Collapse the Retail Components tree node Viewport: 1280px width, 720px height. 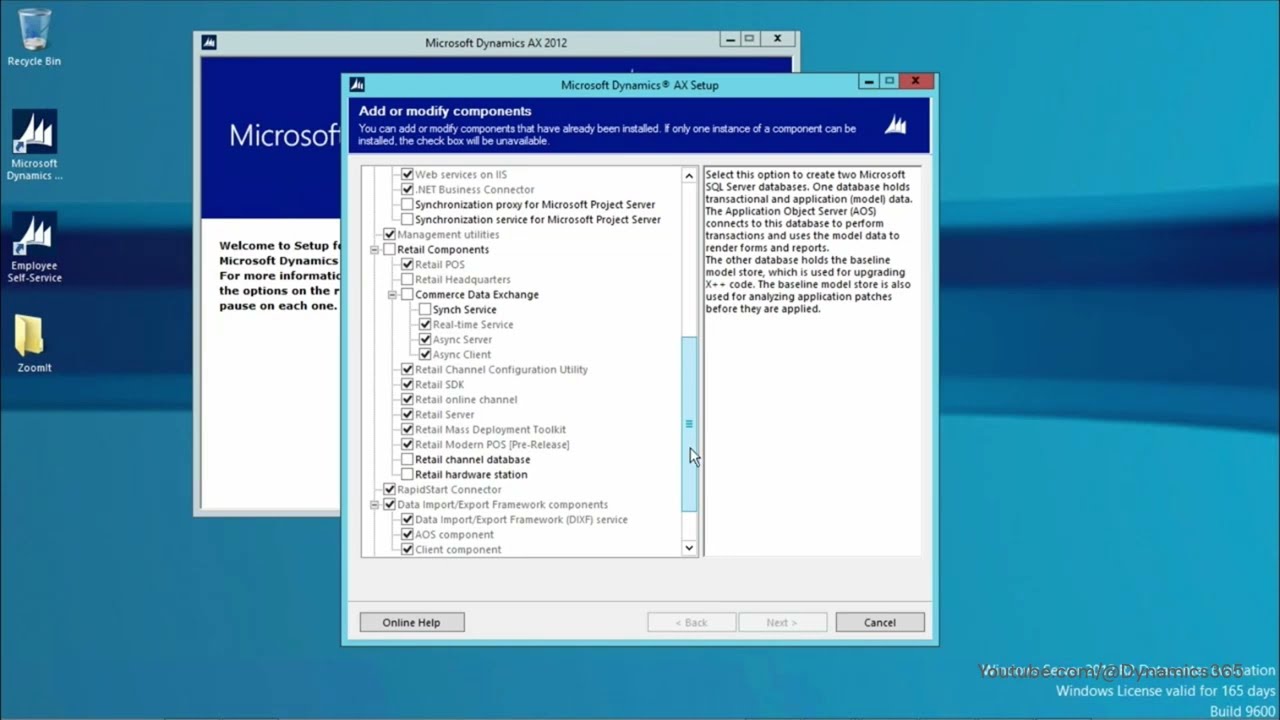coord(374,250)
